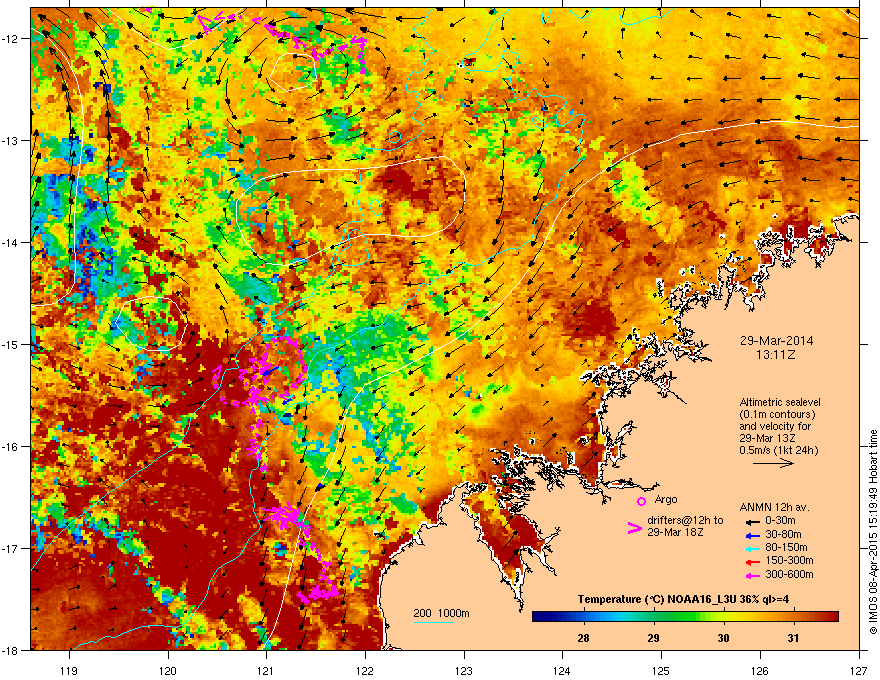
Task: Click the colorbar tick label '29'
Action: pyautogui.click(x=653, y=638)
